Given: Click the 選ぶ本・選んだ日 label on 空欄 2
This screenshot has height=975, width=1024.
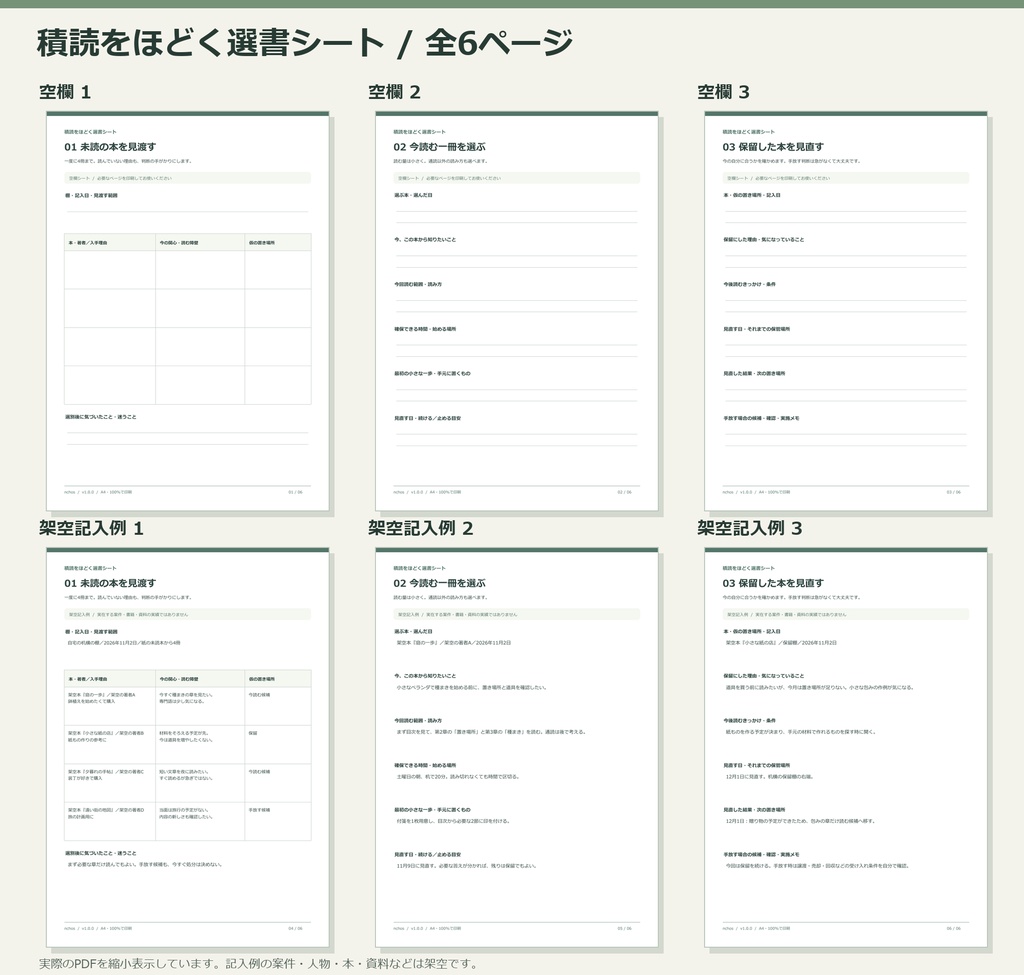Looking at the screenshot, I should (x=413, y=195).
